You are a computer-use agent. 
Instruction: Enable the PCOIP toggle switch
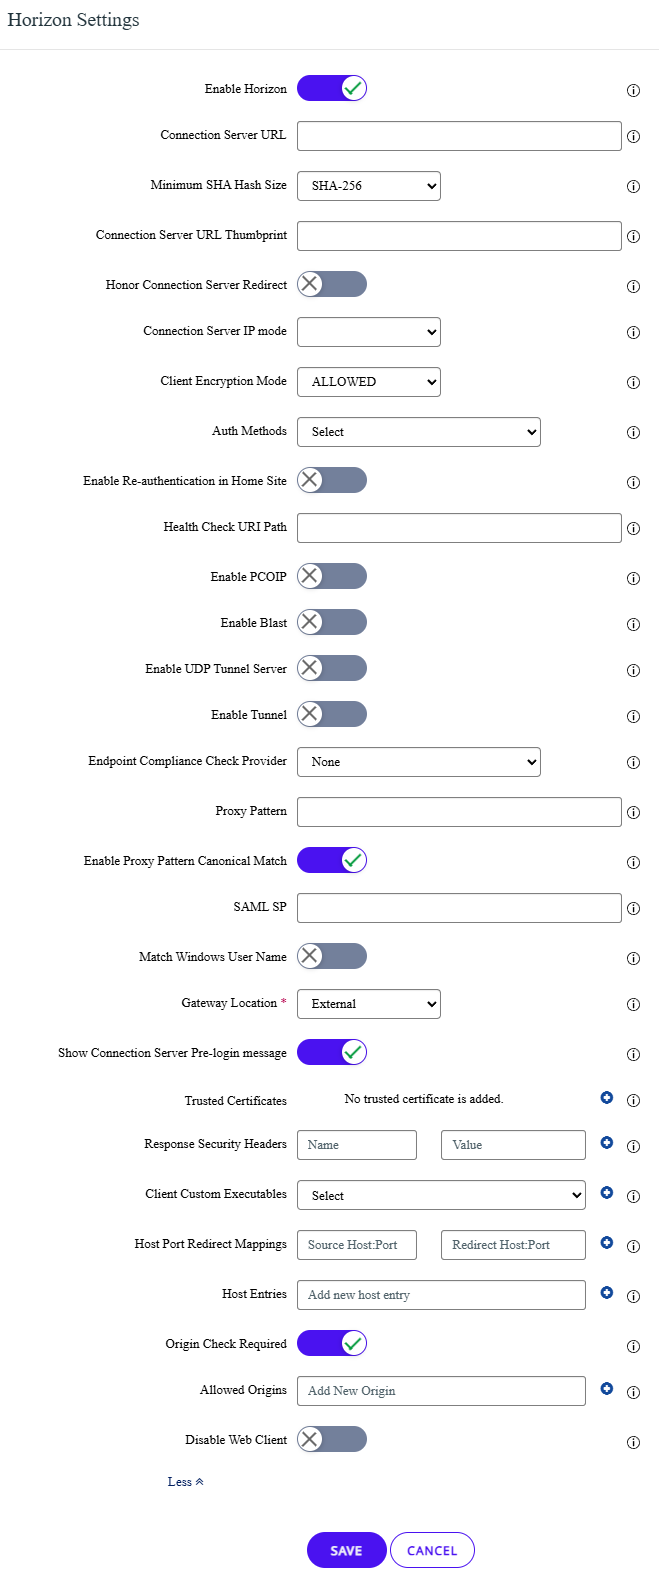(x=332, y=576)
